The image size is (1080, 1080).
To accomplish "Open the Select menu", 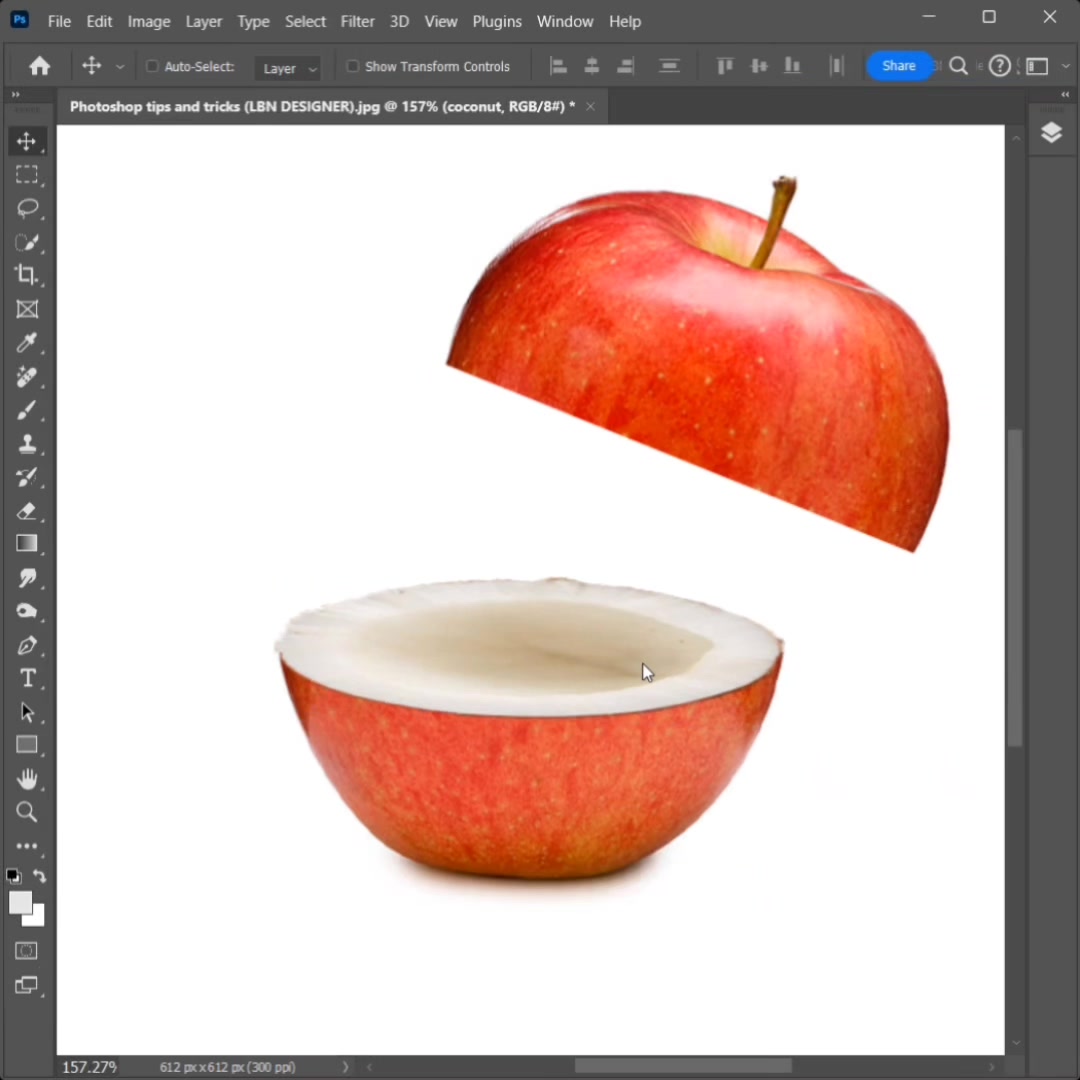I will coord(305,21).
